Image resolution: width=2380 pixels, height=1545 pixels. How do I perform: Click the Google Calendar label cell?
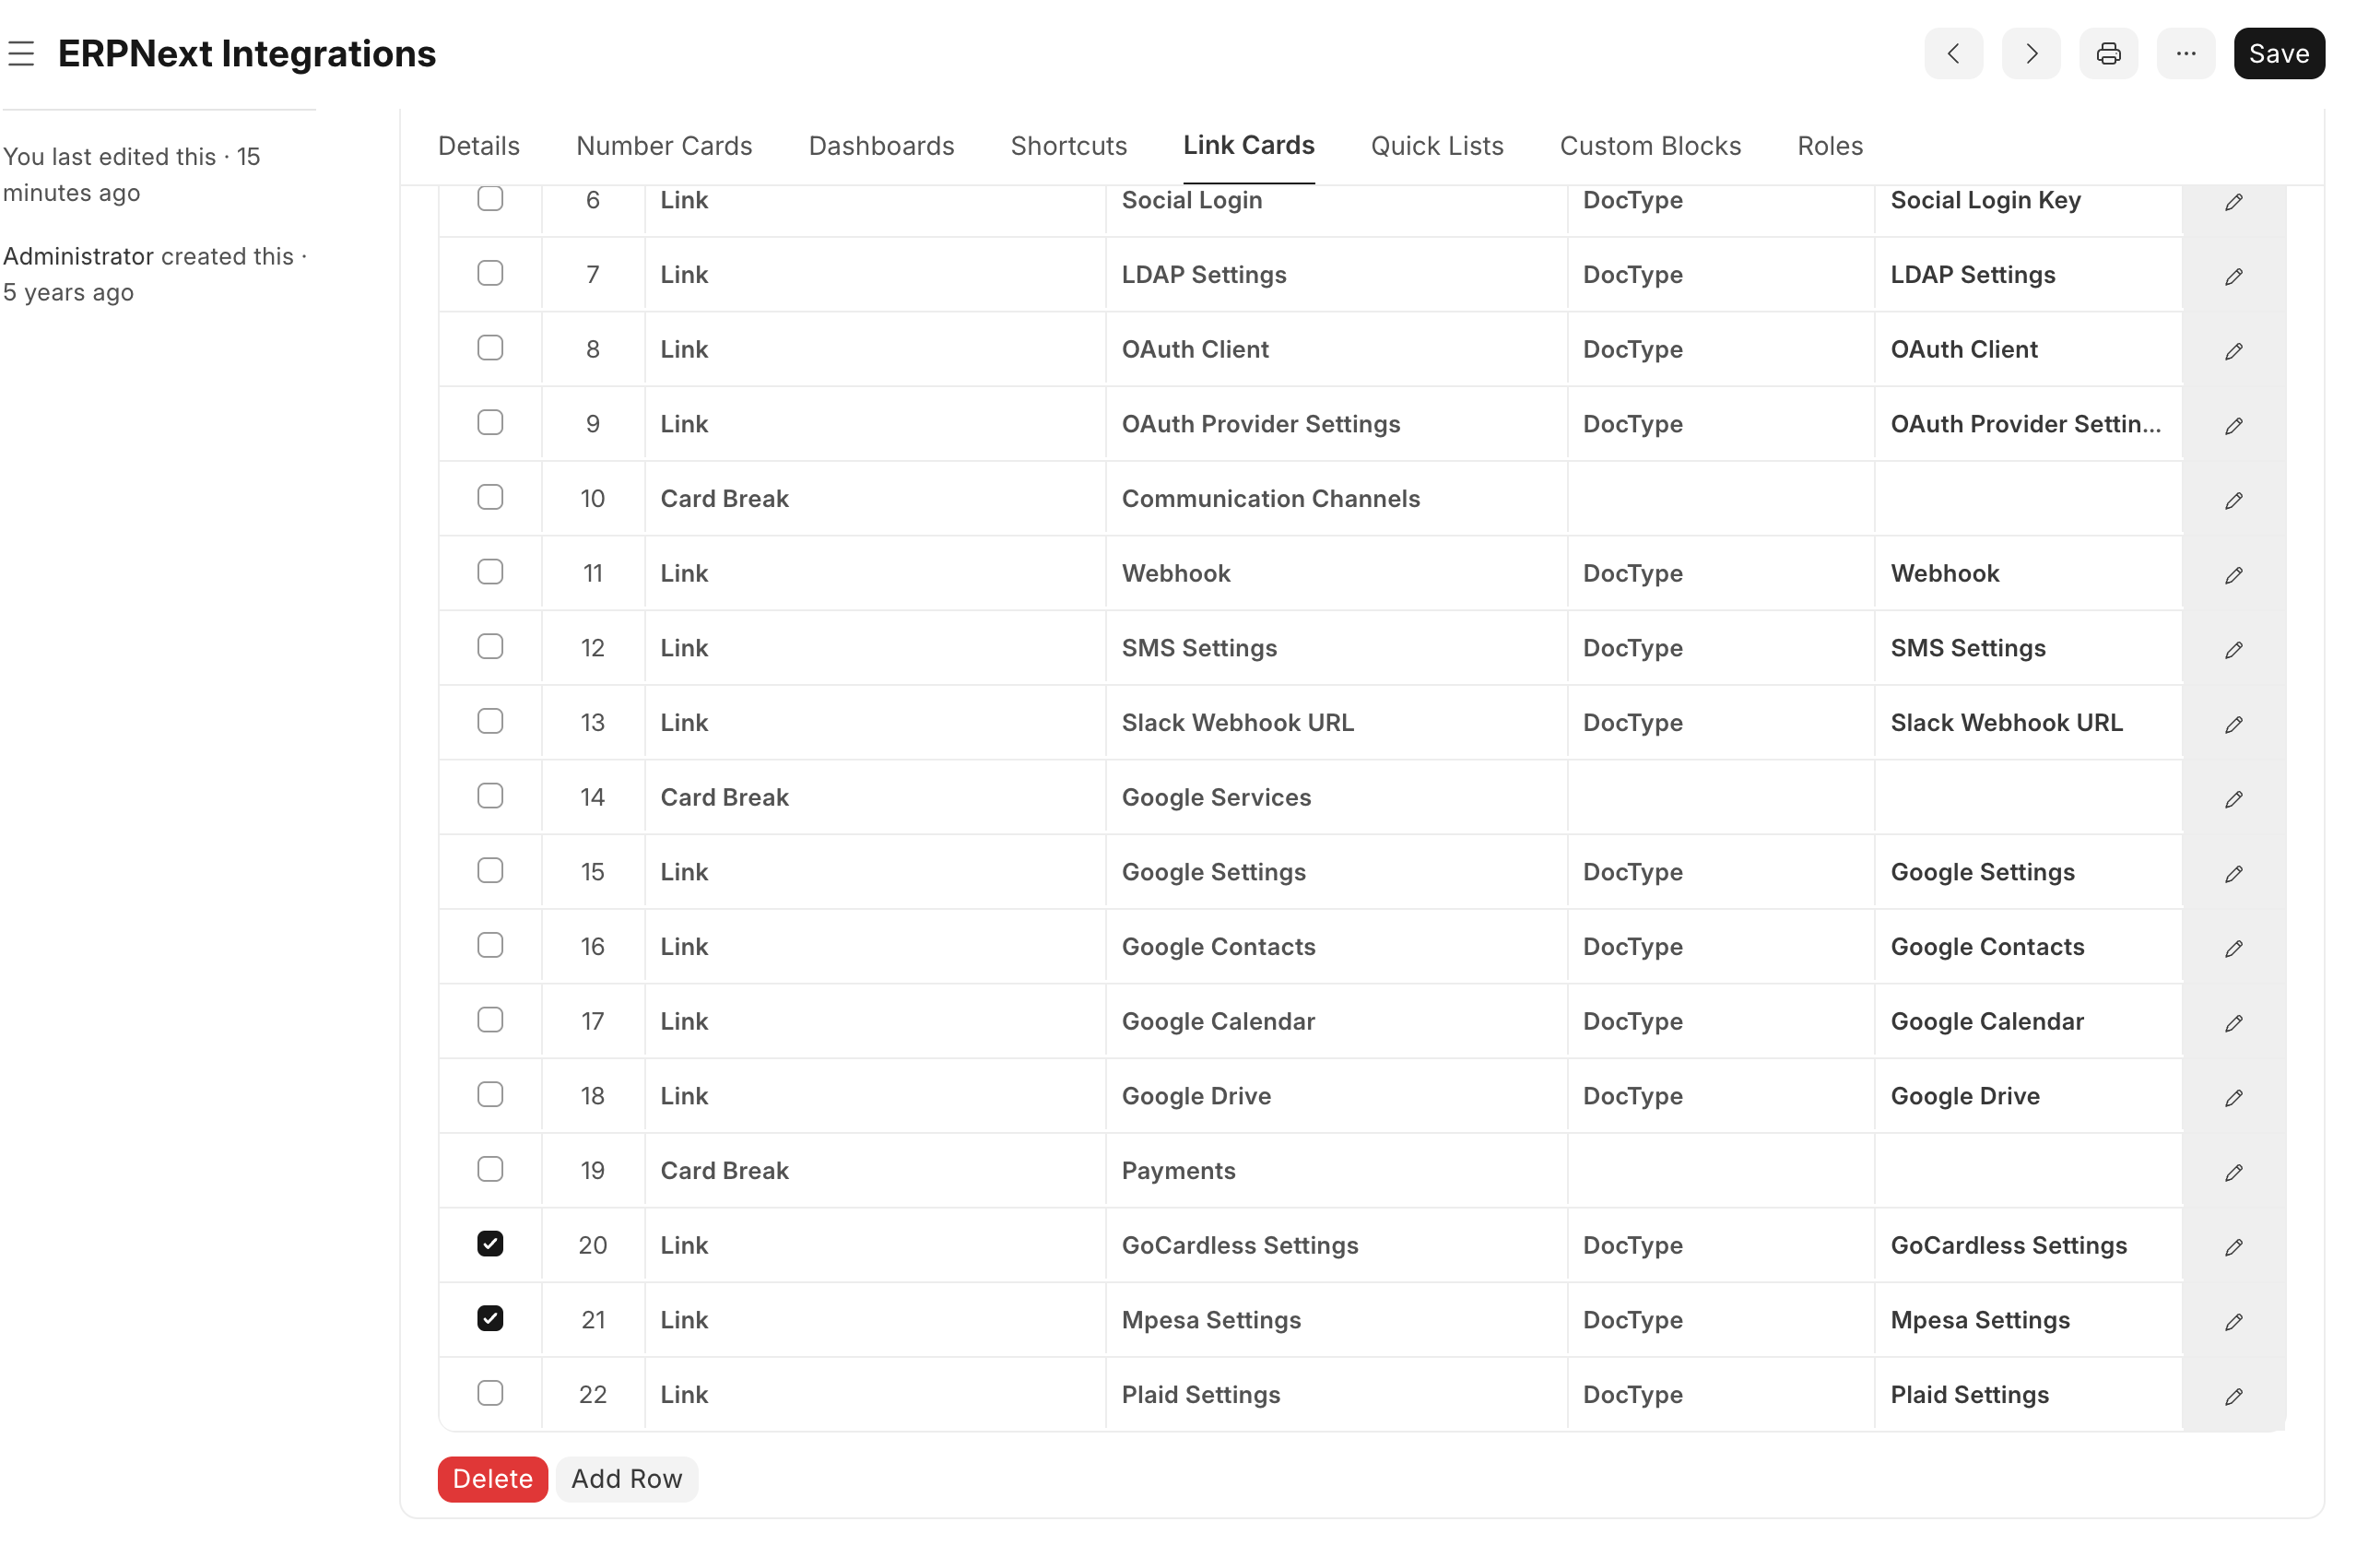[x=1218, y=1021]
